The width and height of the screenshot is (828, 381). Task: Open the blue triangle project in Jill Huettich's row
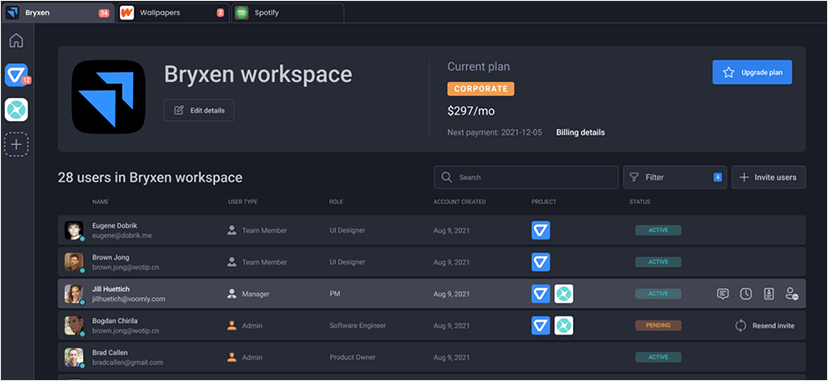pos(541,294)
